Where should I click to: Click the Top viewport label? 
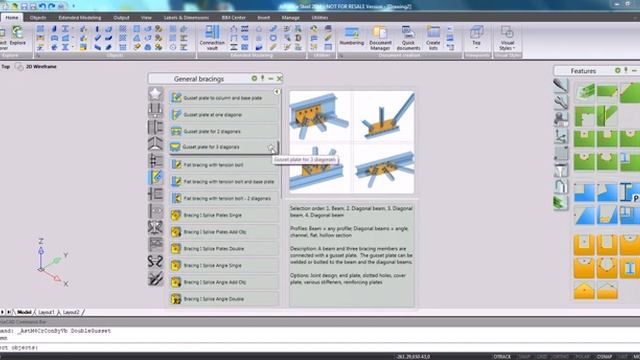click(x=5, y=67)
